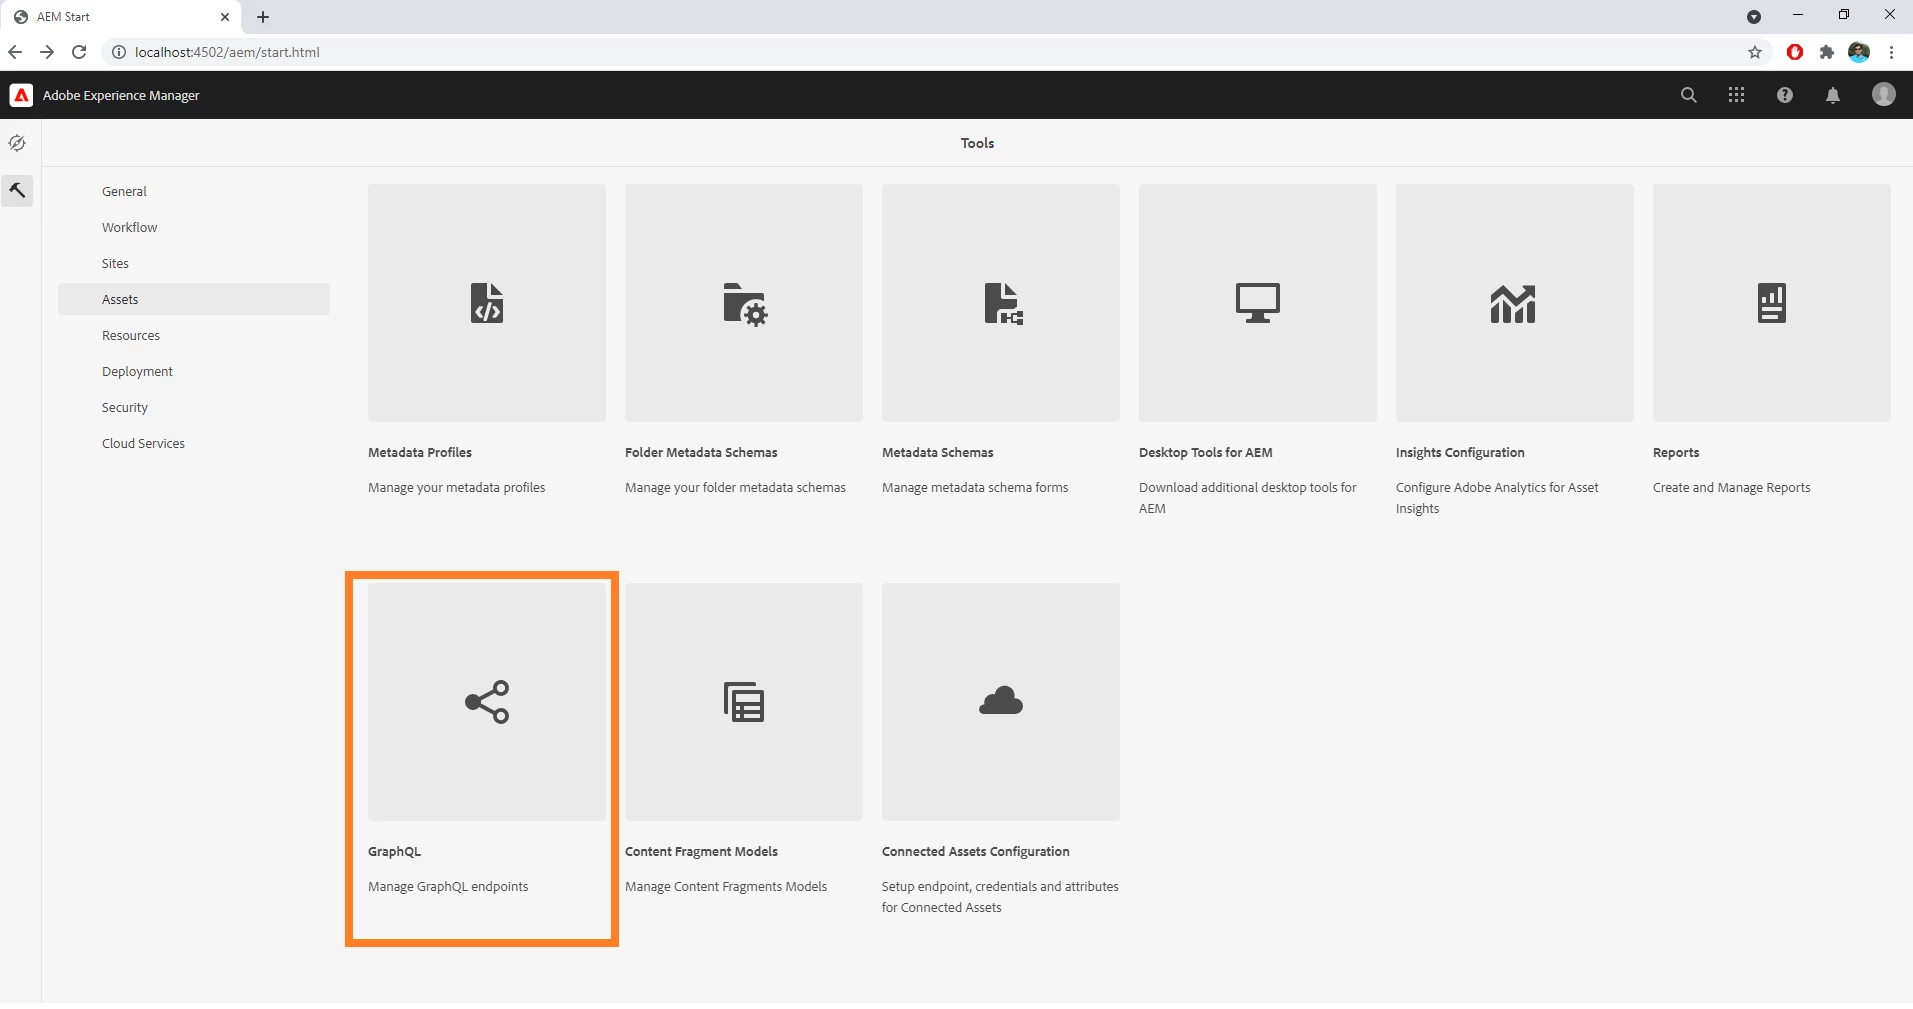Click the Adobe logo in the header

click(21, 95)
